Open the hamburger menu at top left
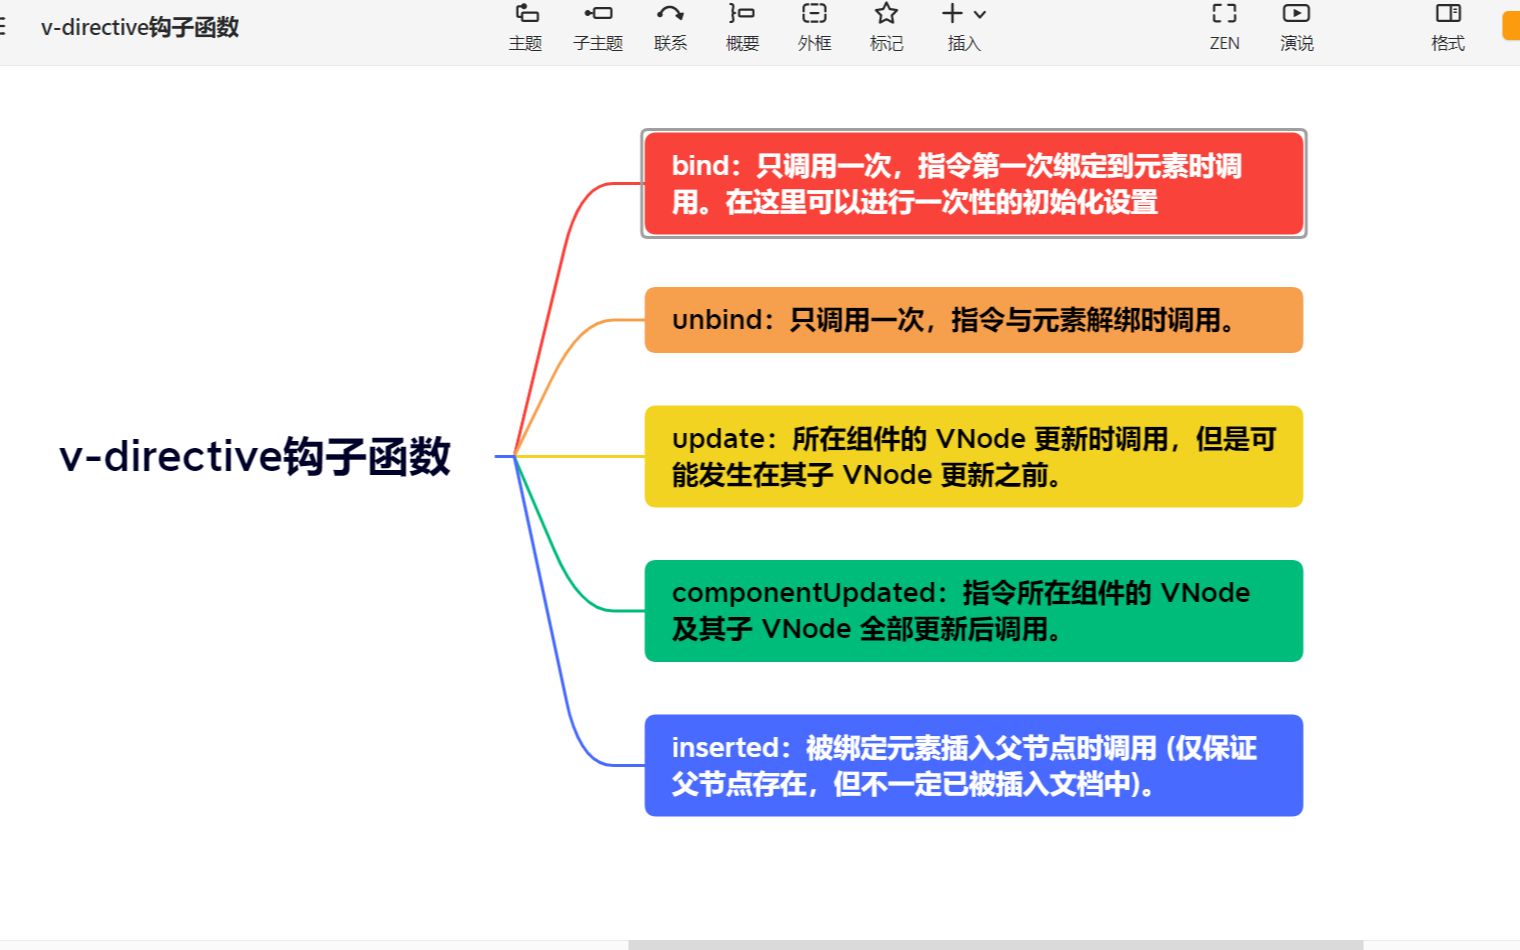Screen dimensions: 1520x950 [3, 27]
